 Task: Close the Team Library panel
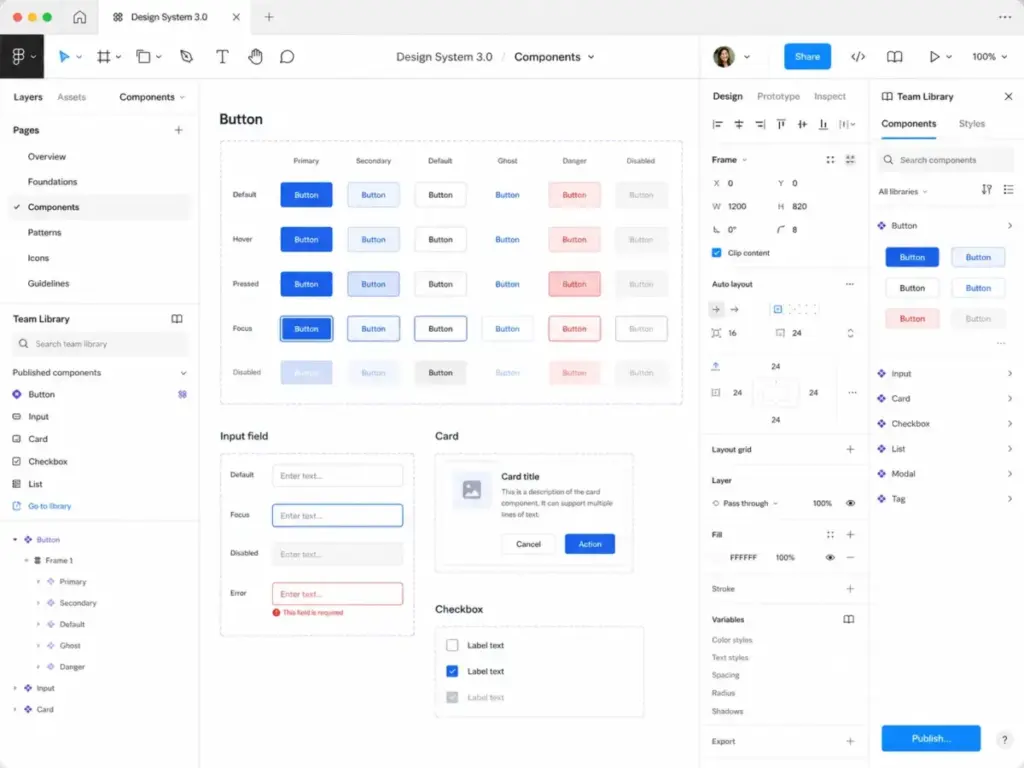coord(1008,97)
